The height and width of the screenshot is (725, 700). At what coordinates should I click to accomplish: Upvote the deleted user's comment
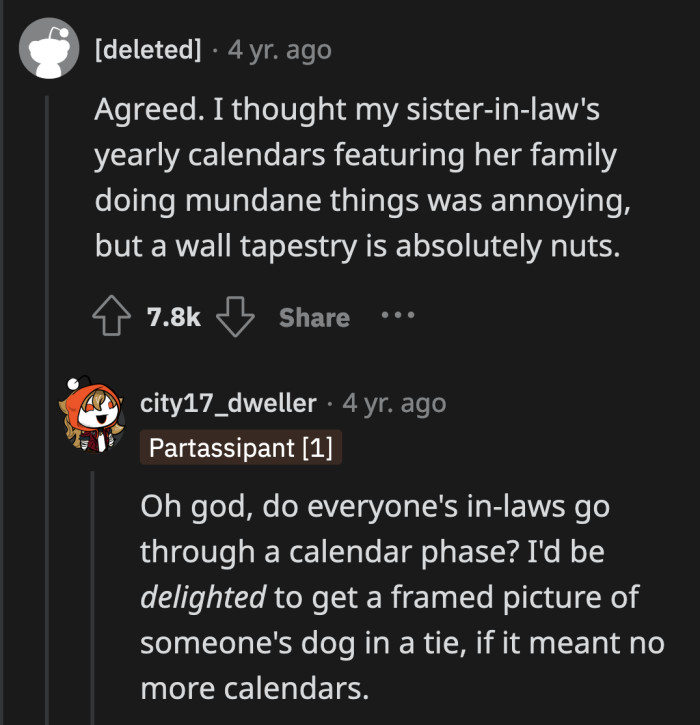pyautogui.click(x=113, y=317)
